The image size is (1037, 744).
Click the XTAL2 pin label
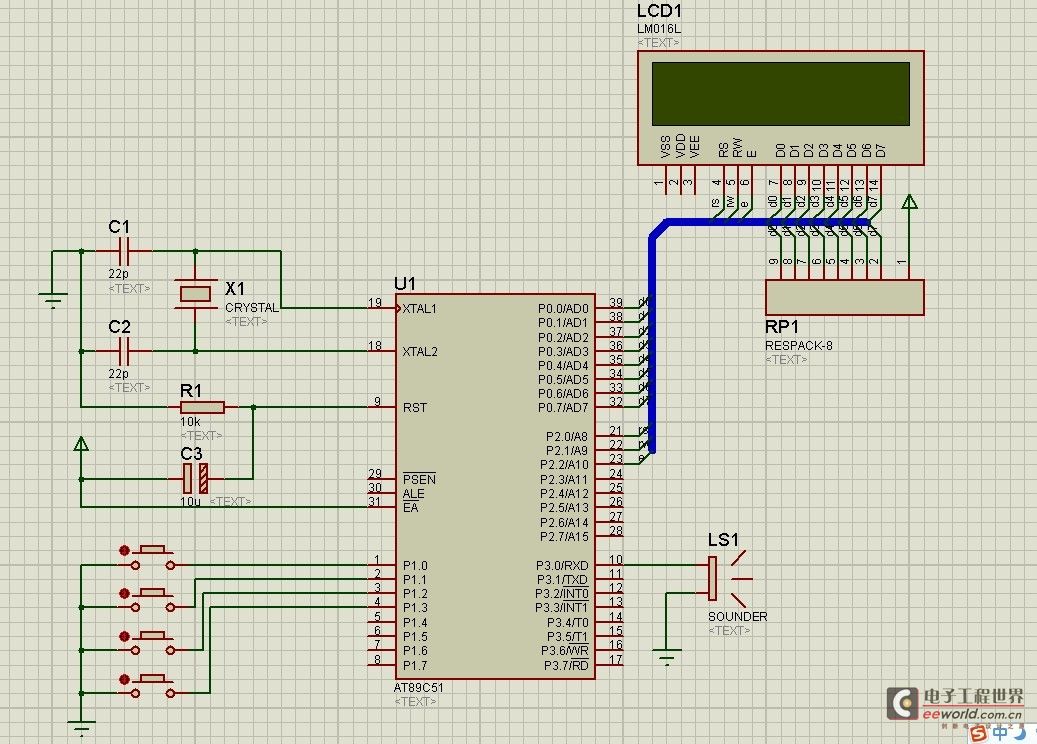click(420, 351)
